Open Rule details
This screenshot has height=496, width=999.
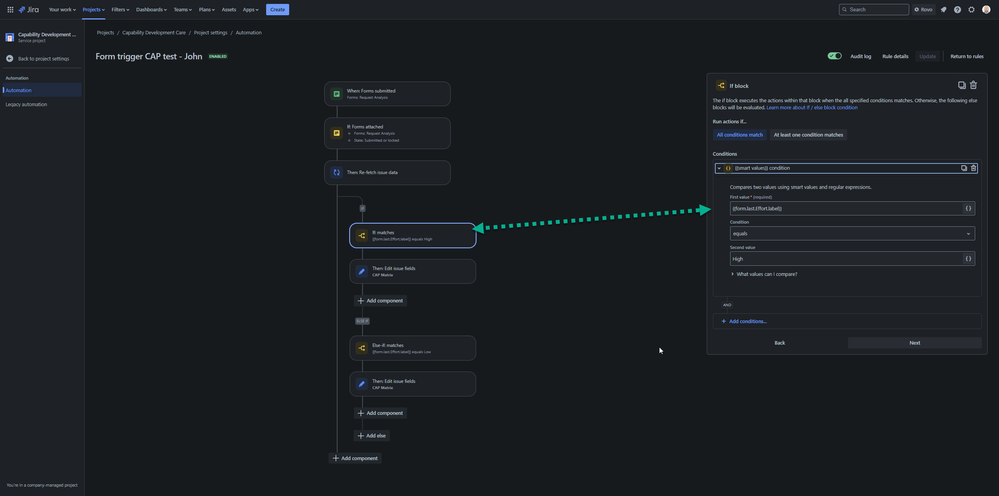895,56
